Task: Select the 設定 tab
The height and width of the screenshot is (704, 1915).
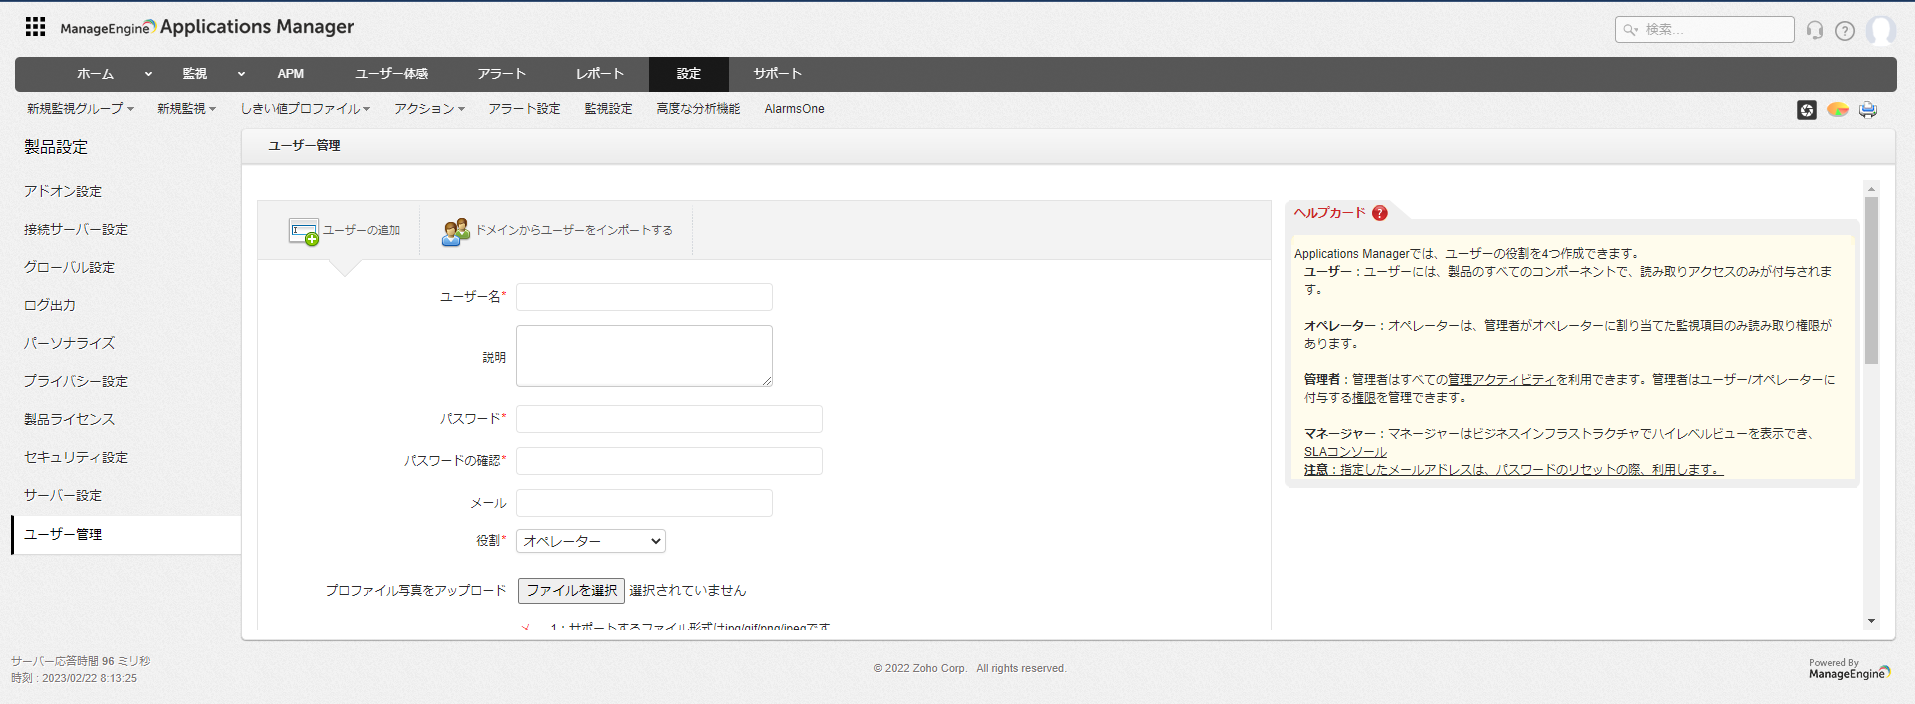Action: (x=689, y=74)
